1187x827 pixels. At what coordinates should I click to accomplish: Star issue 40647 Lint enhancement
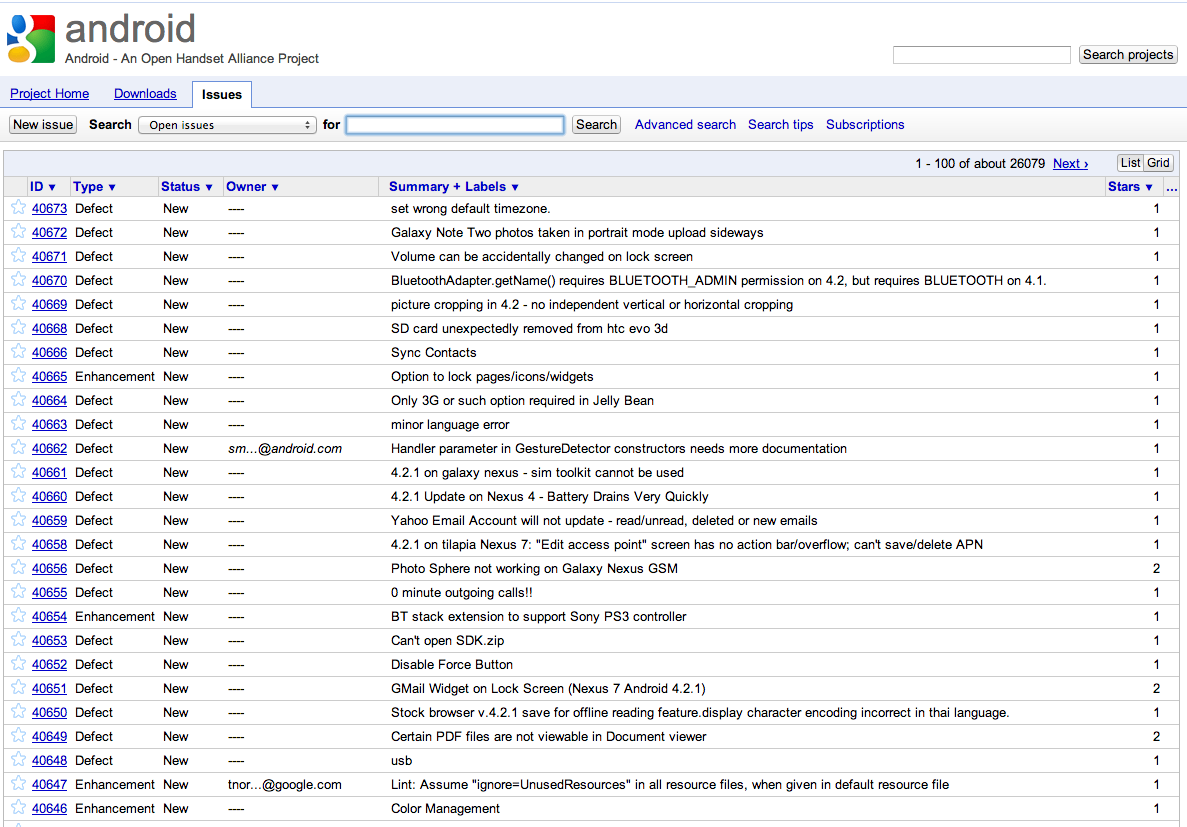(x=18, y=784)
